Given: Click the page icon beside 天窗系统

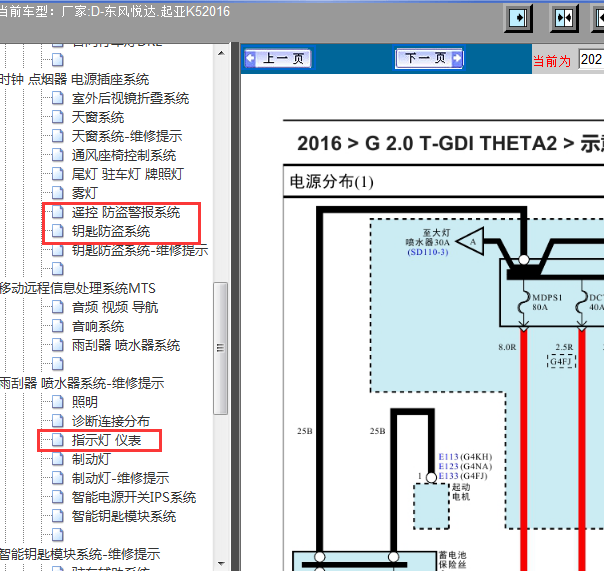Looking at the screenshot, I should [x=58, y=117].
